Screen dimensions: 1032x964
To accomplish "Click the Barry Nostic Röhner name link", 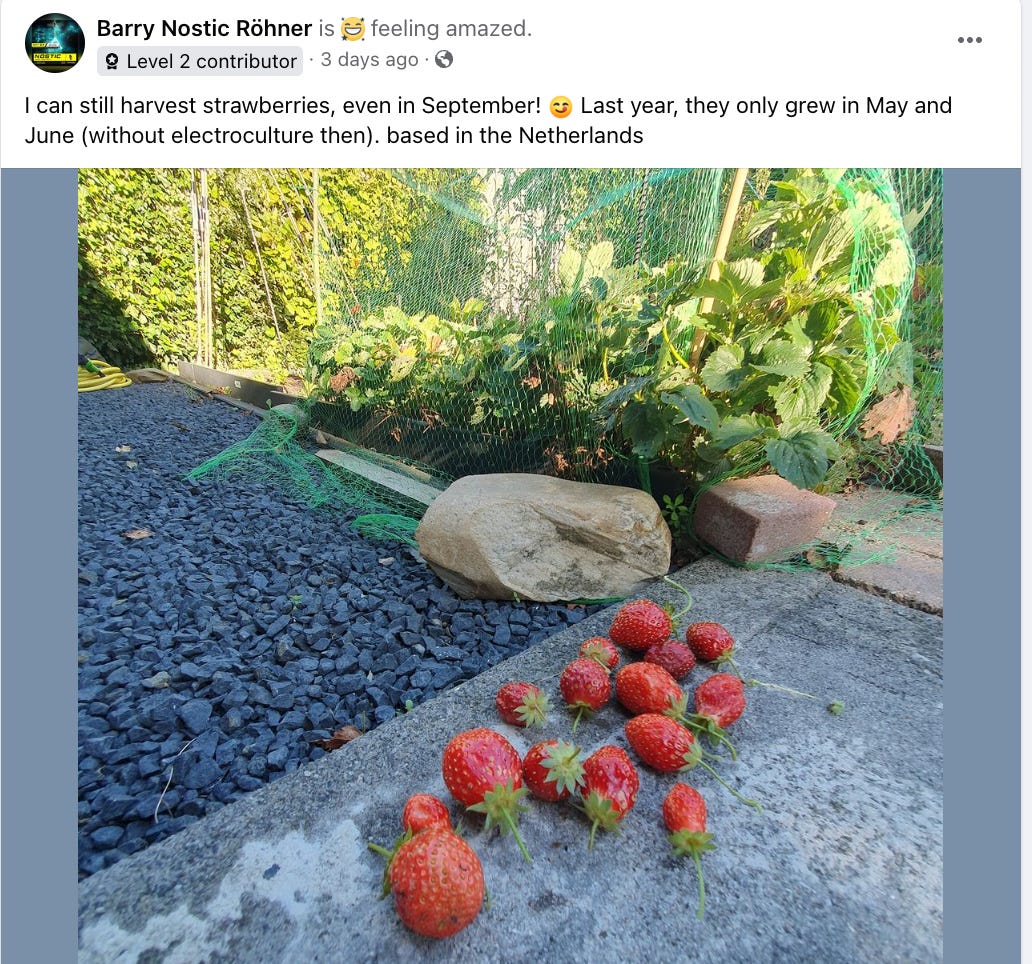I will tap(204, 28).
